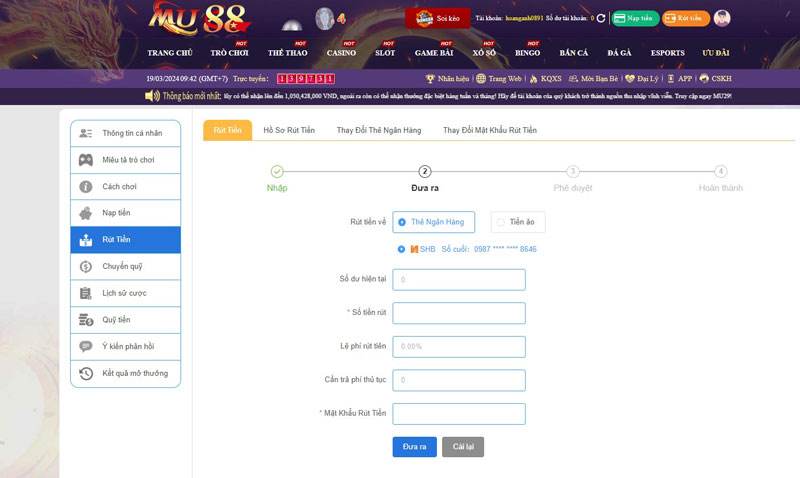Screen dimensions: 800x478
Task: Open Ý kiến phản hồi chat icon
Action: pos(86,346)
